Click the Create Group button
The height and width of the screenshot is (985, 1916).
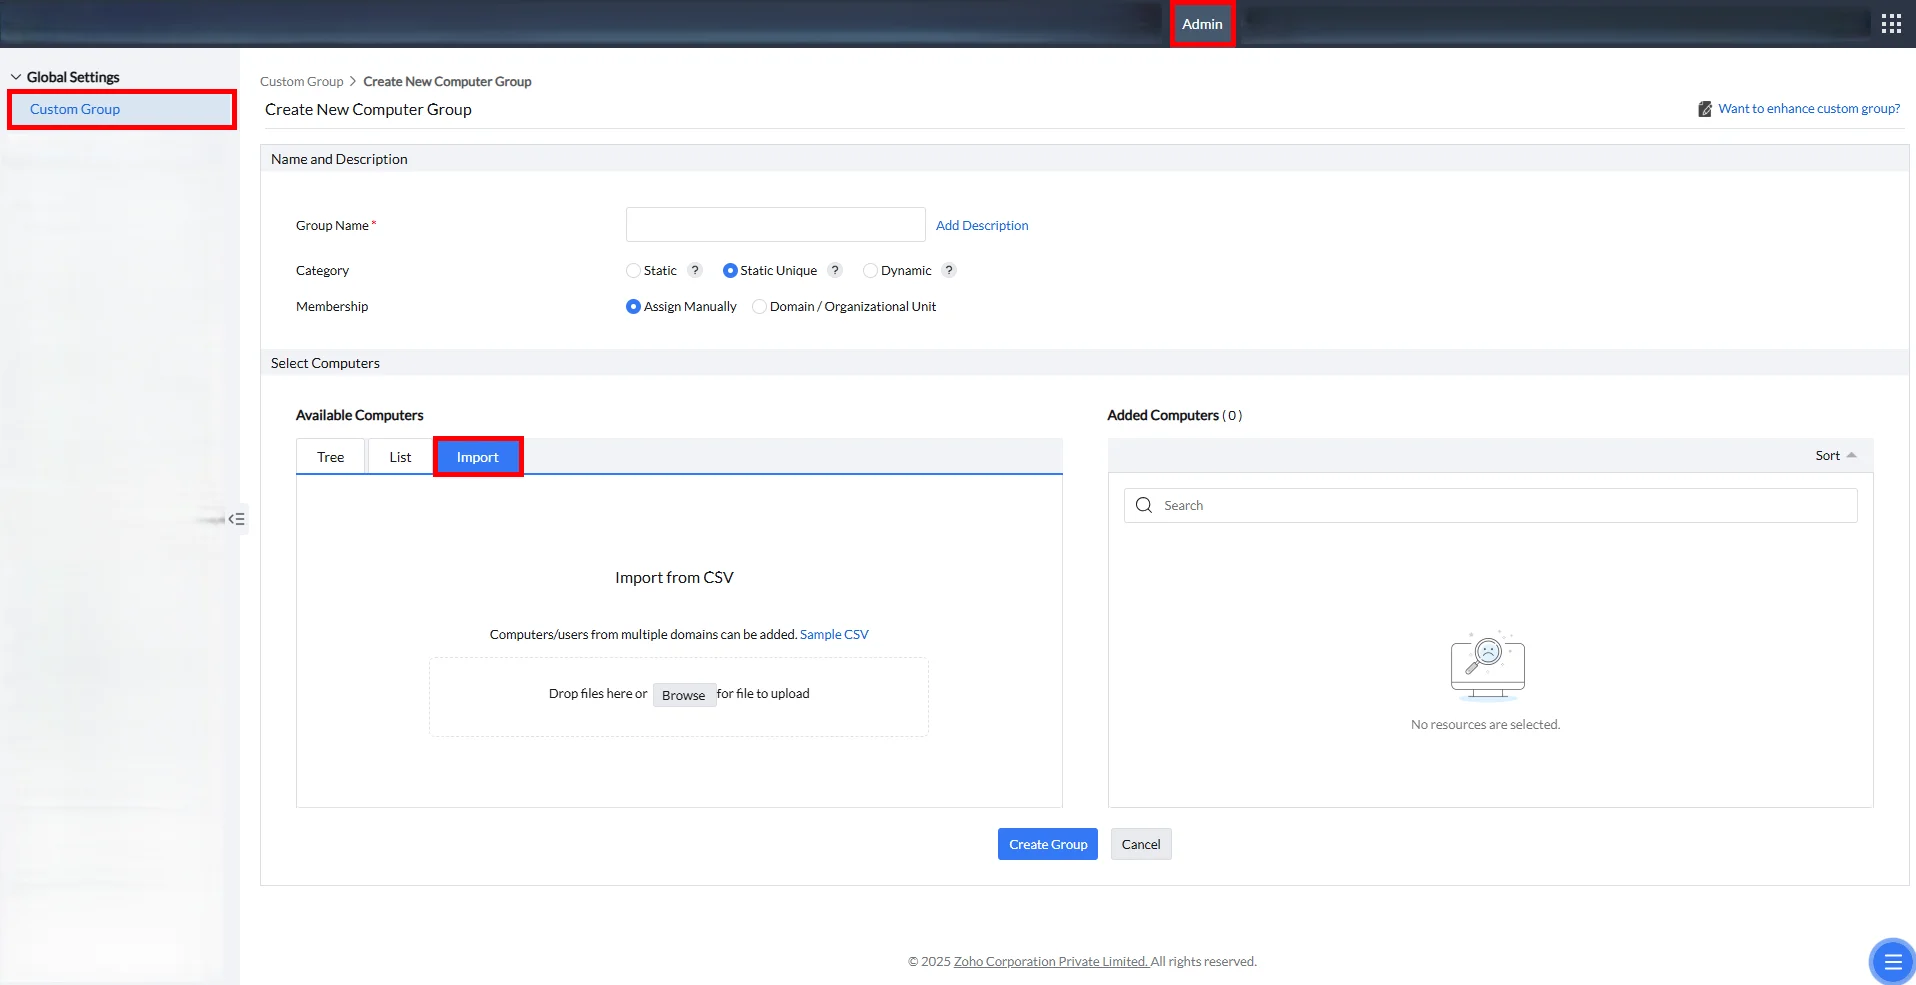click(1048, 844)
